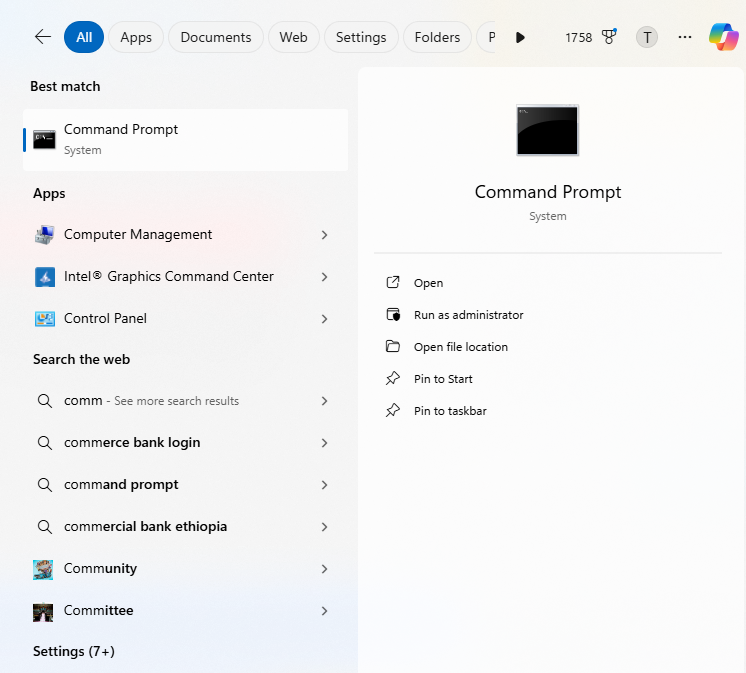The image size is (746, 673).
Task: Open file location of Command Prompt
Action: (460, 347)
